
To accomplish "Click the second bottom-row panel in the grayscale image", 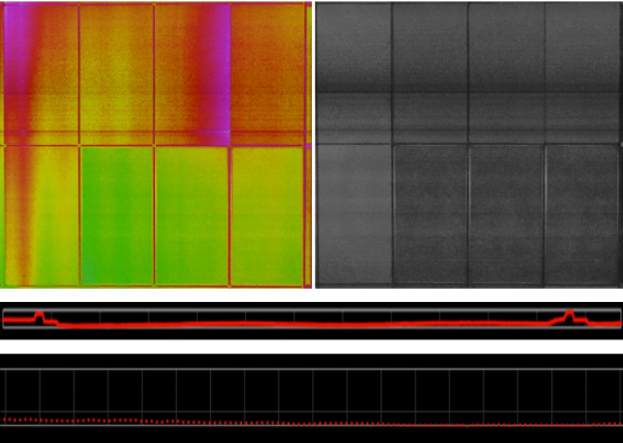I will tap(430, 214).
